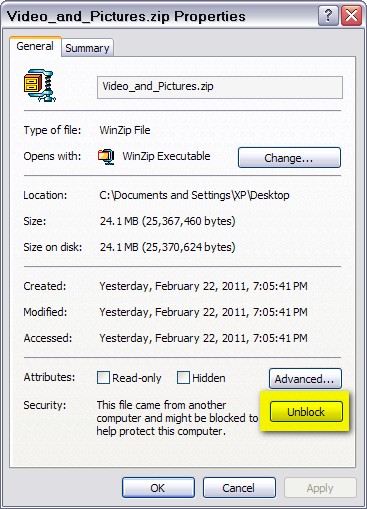The height and width of the screenshot is (509, 367).
Task: Click the grayed Apply button
Action: [x=320, y=488]
